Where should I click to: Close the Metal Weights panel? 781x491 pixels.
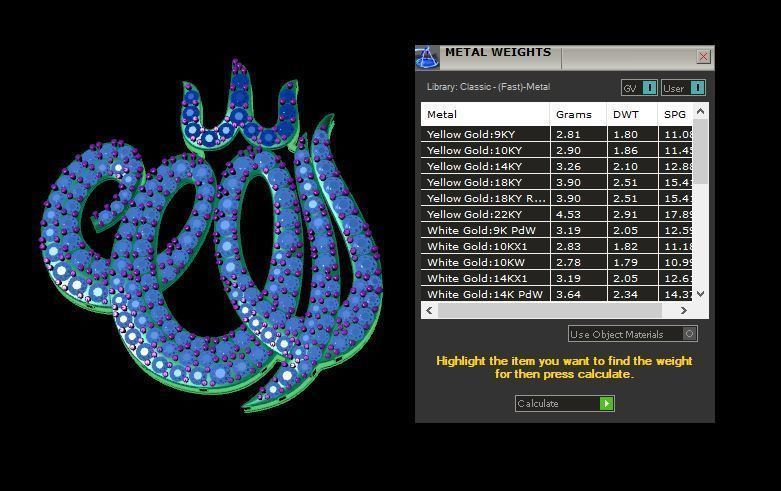pos(703,57)
